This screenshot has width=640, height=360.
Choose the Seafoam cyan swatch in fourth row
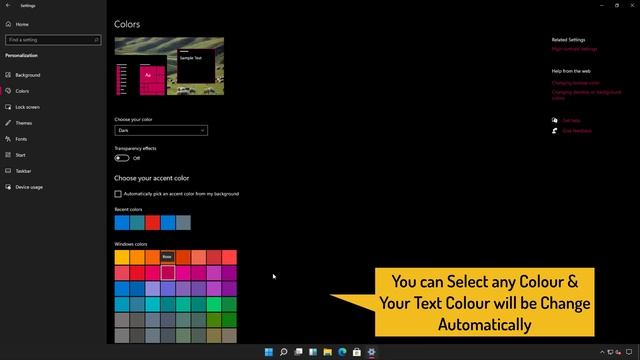[153, 304]
